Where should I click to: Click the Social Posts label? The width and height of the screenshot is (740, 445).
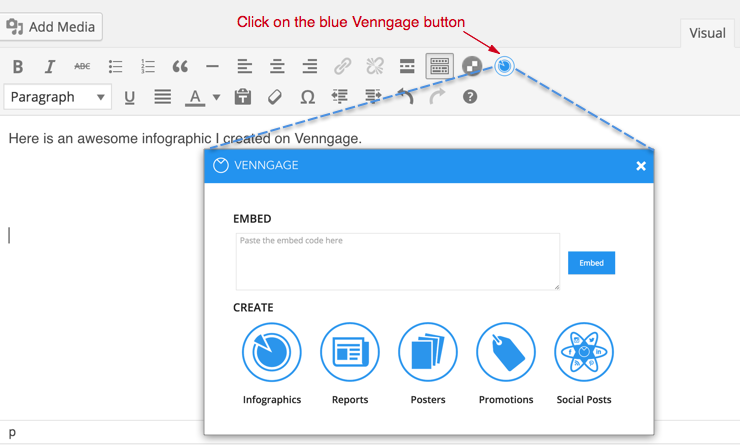click(x=584, y=400)
